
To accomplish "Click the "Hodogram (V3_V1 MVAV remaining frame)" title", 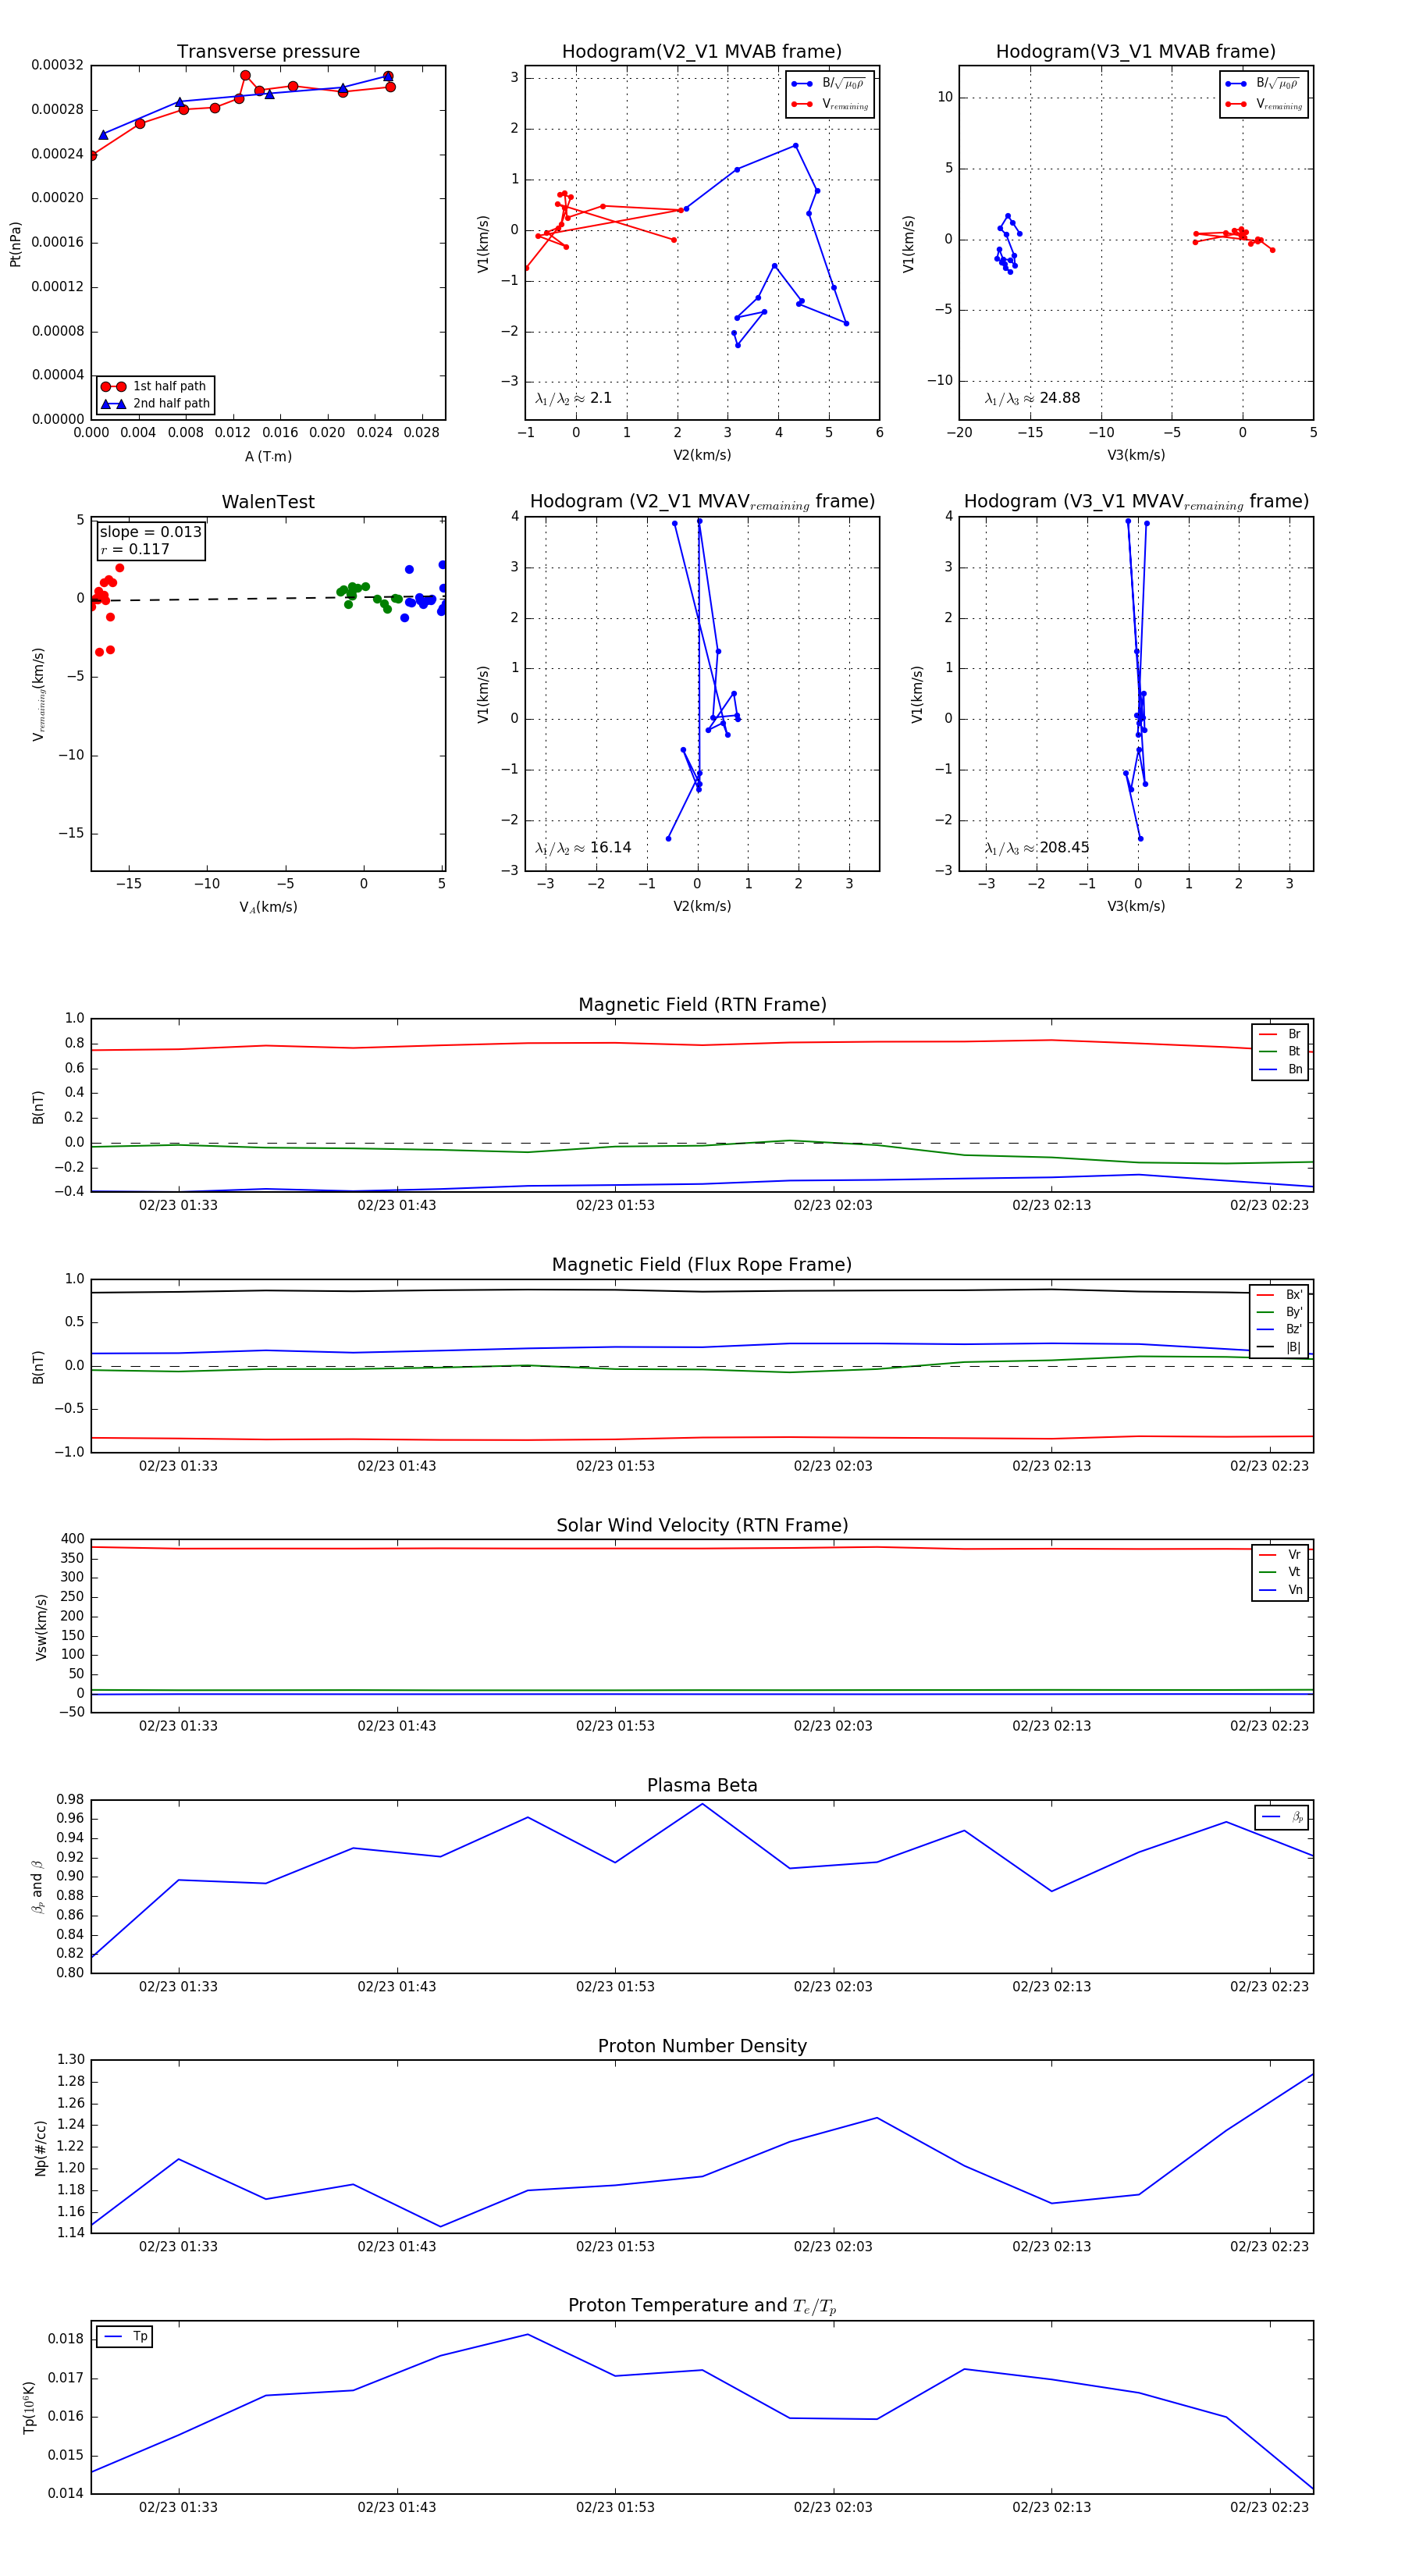I will (1136, 502).
